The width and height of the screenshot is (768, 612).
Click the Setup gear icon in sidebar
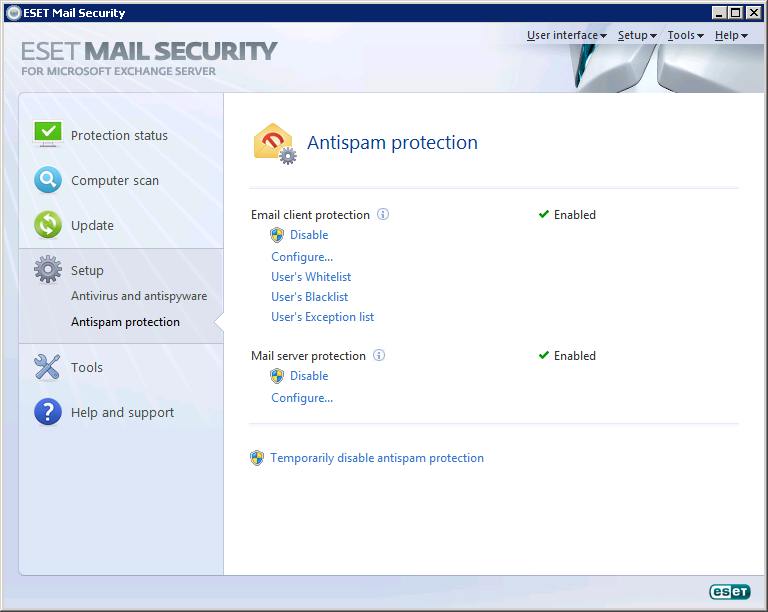pyautogui.click(x=48, y=269)
